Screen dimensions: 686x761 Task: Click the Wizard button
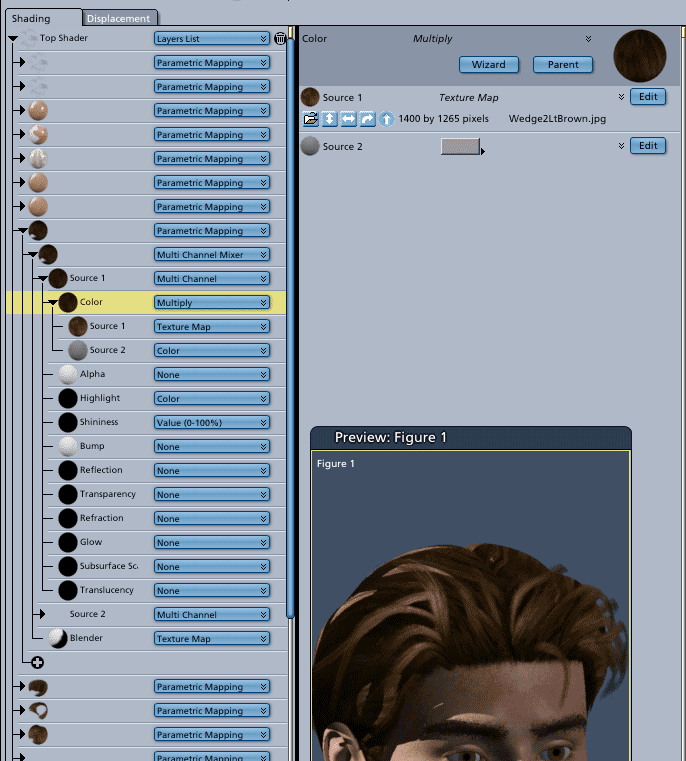click(x=489, y=65)
